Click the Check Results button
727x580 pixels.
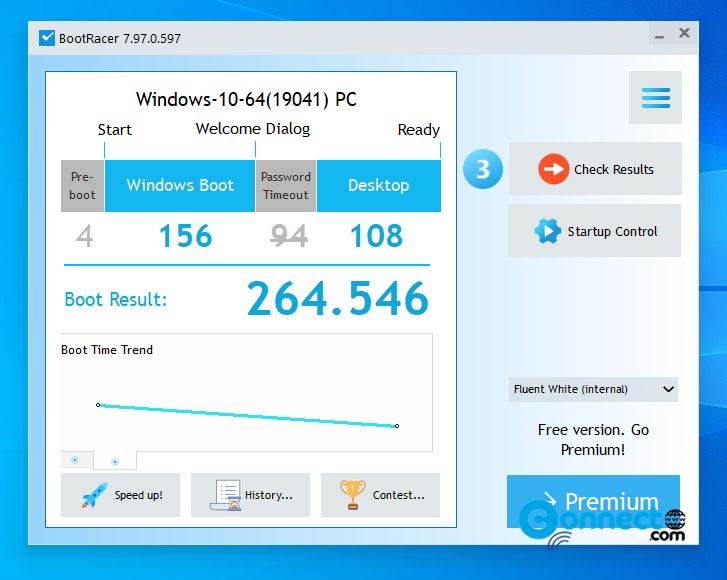pyautogui.click(x=595, y=169)
